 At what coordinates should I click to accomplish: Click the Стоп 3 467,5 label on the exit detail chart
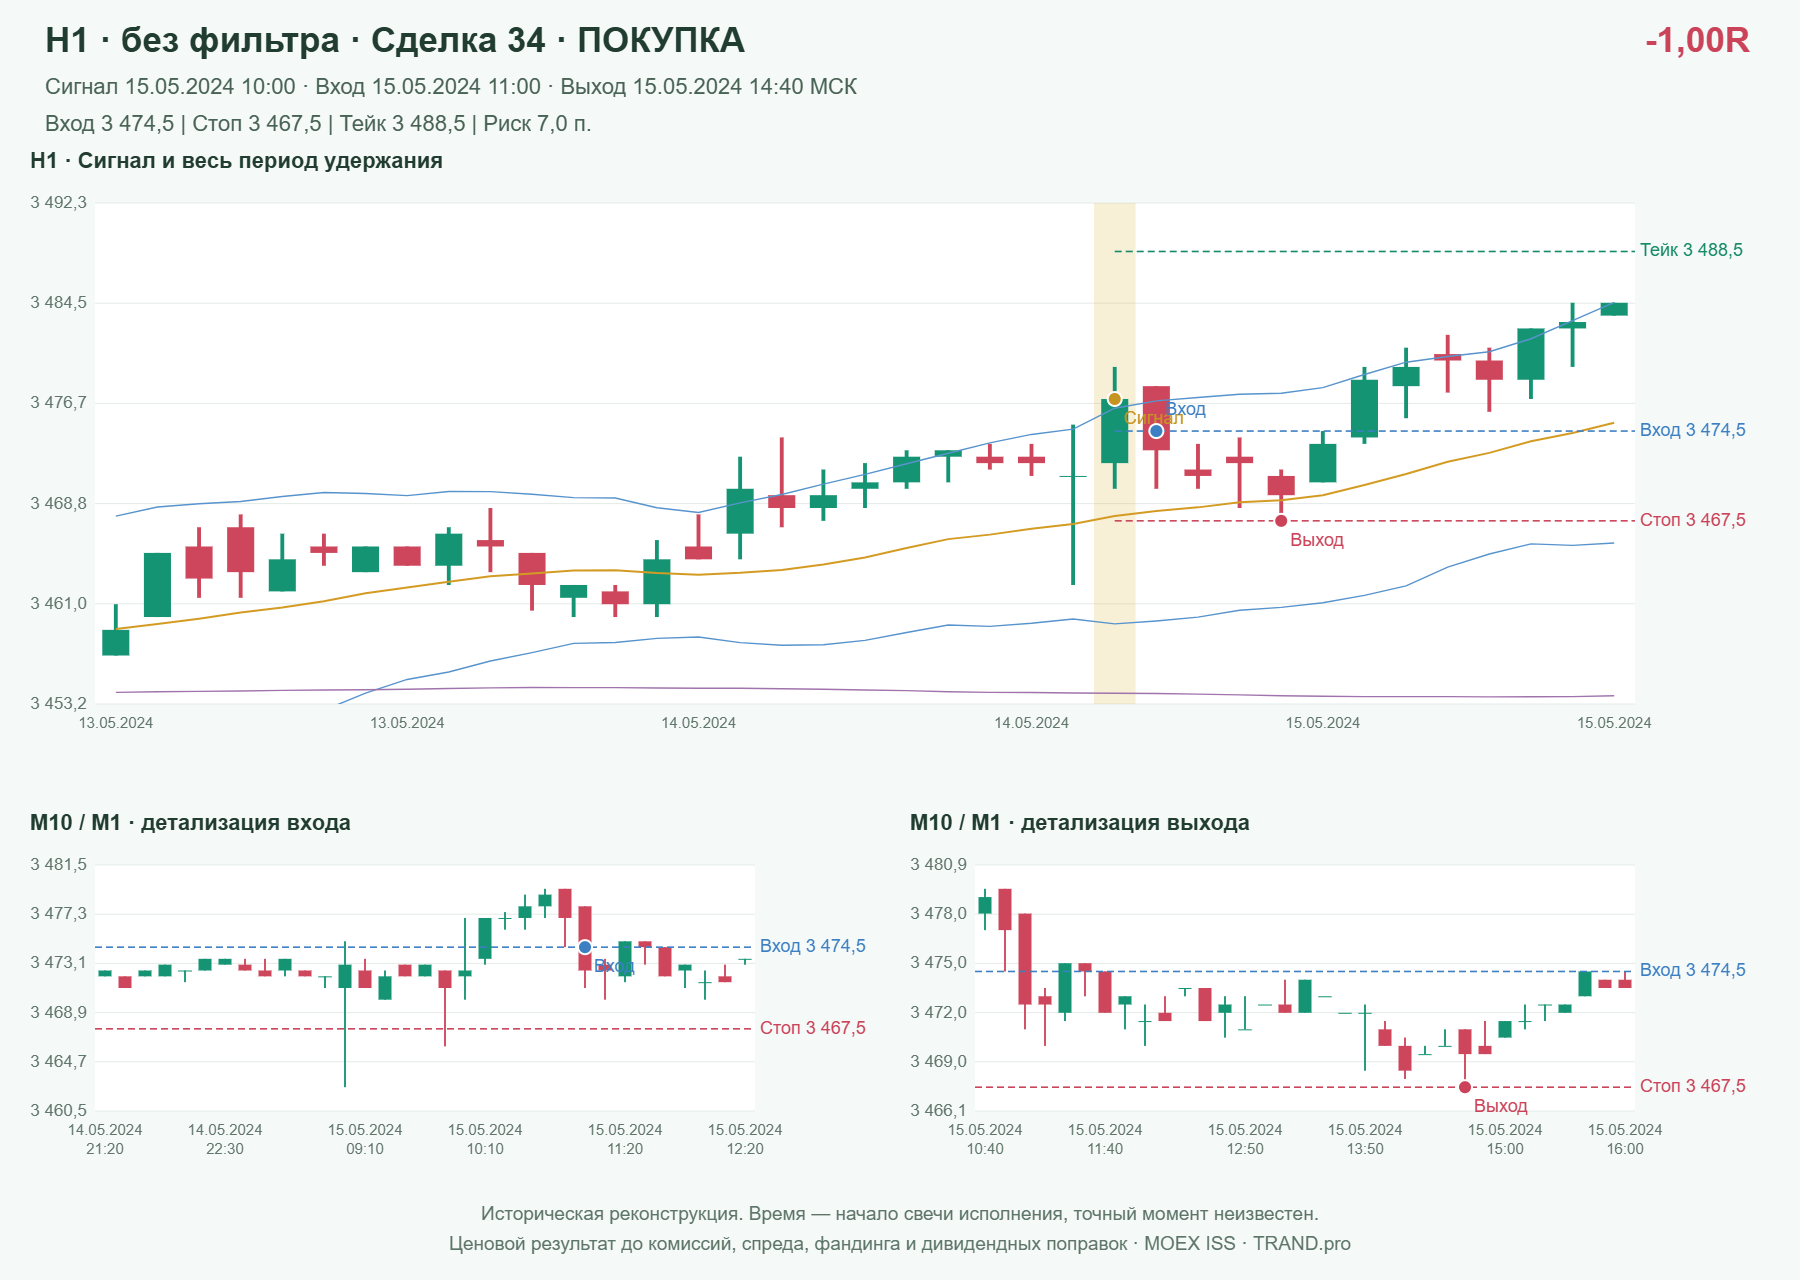pyautogui.click(x=1692, y=1086)
